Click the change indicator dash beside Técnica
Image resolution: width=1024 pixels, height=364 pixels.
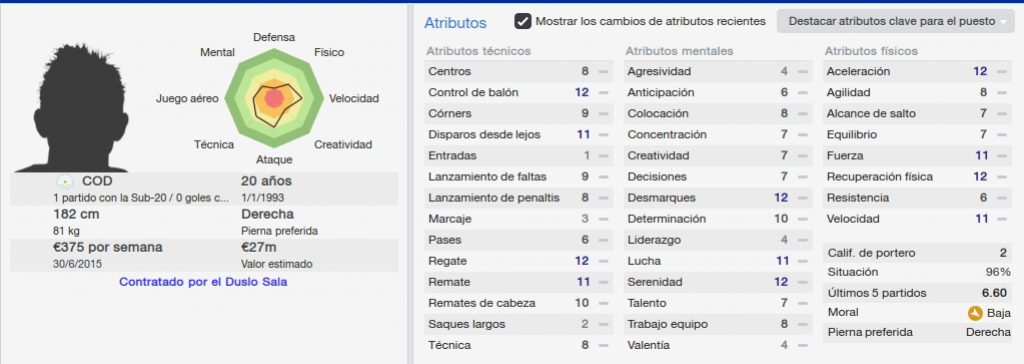(603, 345)
